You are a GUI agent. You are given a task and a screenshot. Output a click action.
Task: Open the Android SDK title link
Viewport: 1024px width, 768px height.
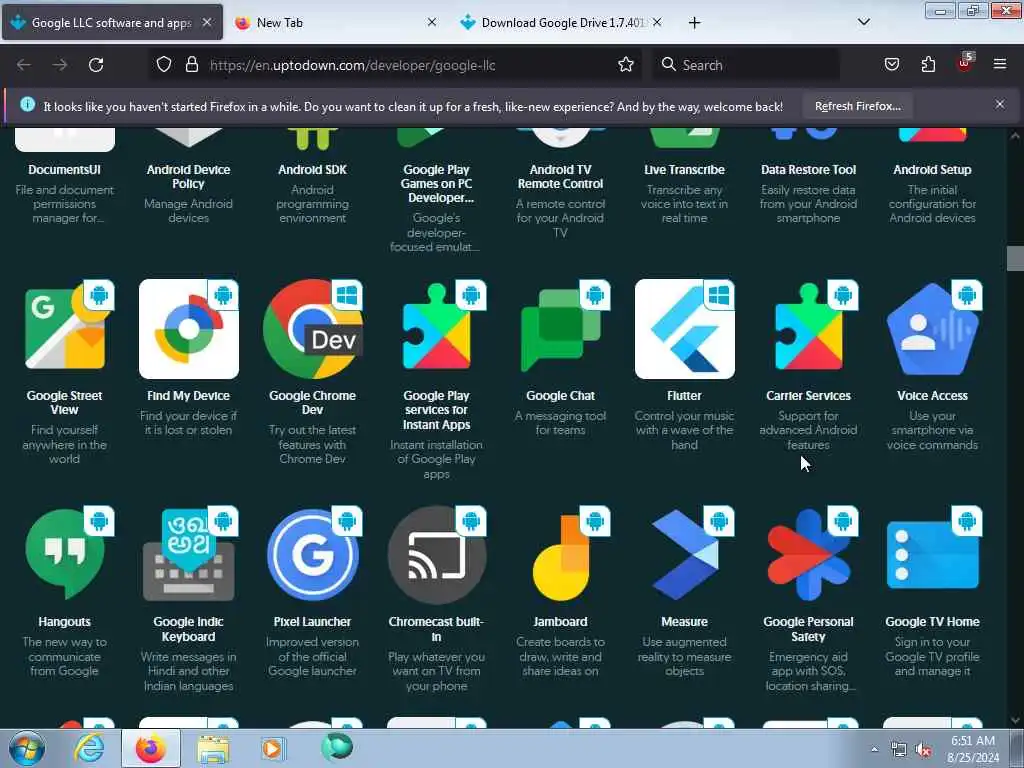coord(313,170)
